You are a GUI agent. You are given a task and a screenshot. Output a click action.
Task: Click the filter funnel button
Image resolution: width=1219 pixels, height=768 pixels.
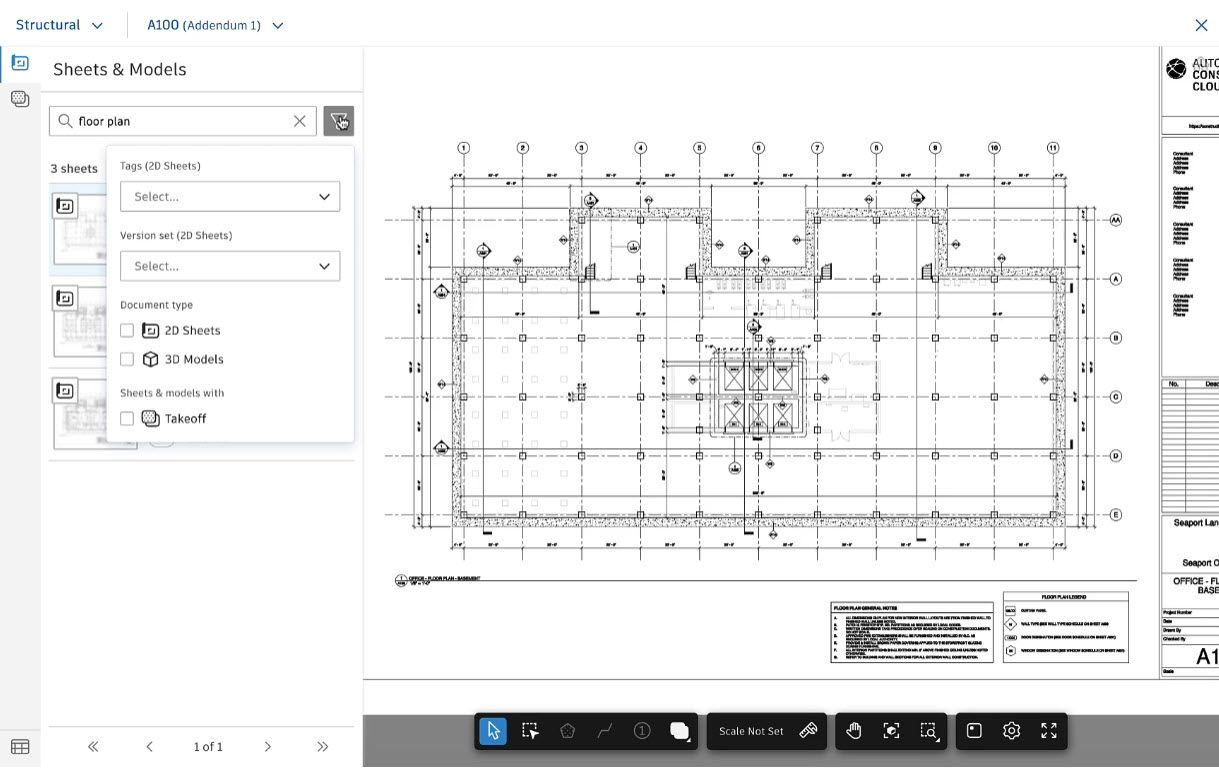point(339,121)
